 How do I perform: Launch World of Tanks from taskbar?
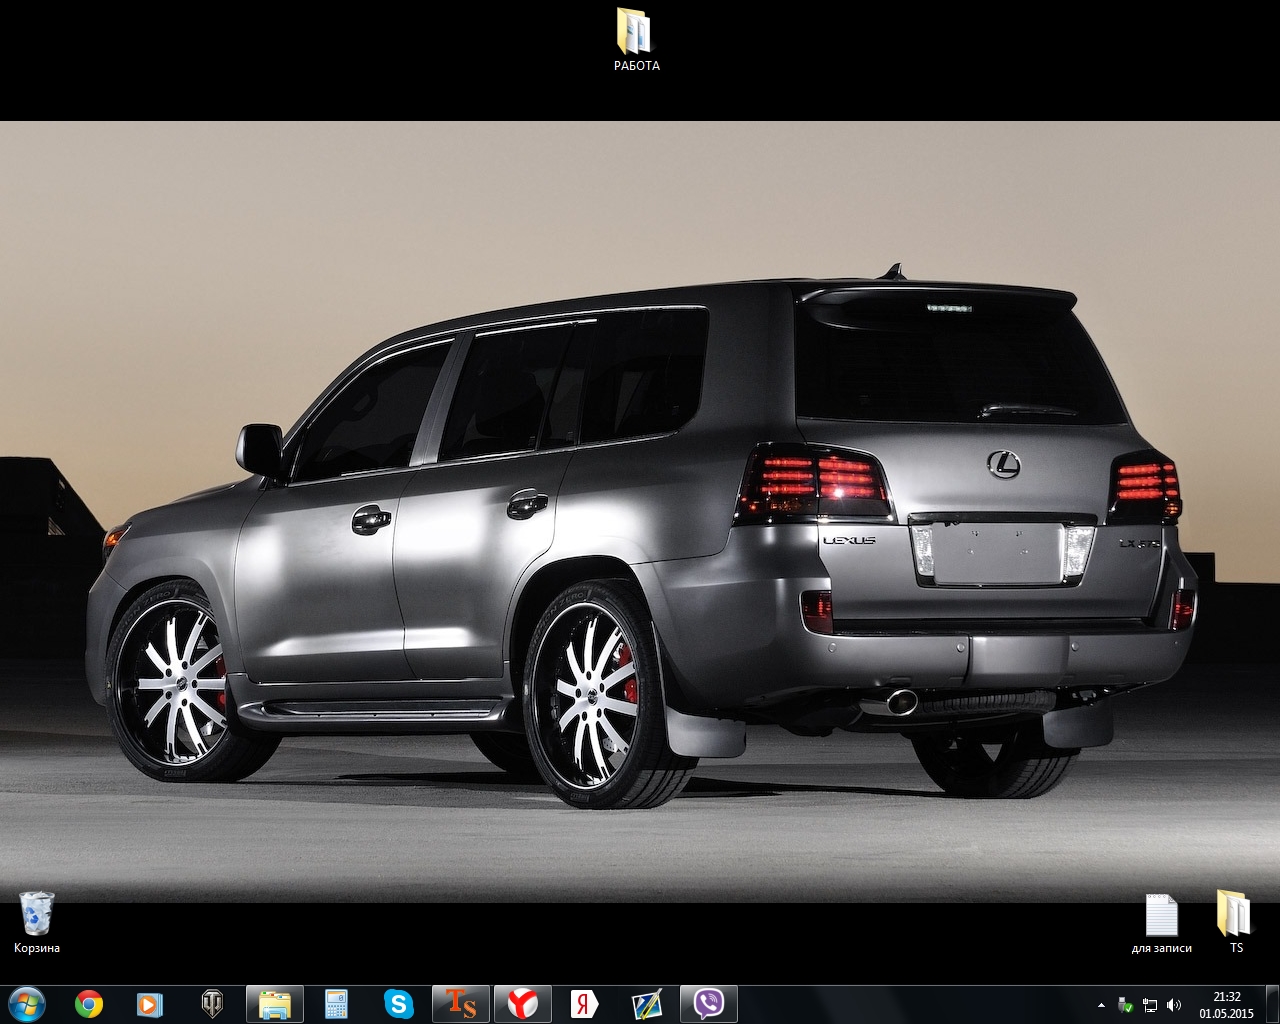pyautogui.click(x=212, y=1003)
